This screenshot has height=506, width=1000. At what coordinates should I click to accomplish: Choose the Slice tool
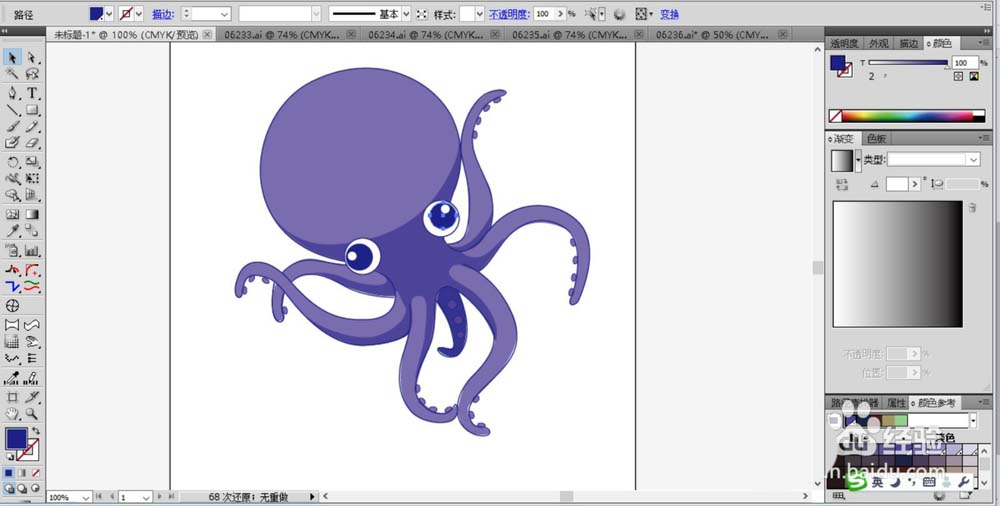pos(33,397)
